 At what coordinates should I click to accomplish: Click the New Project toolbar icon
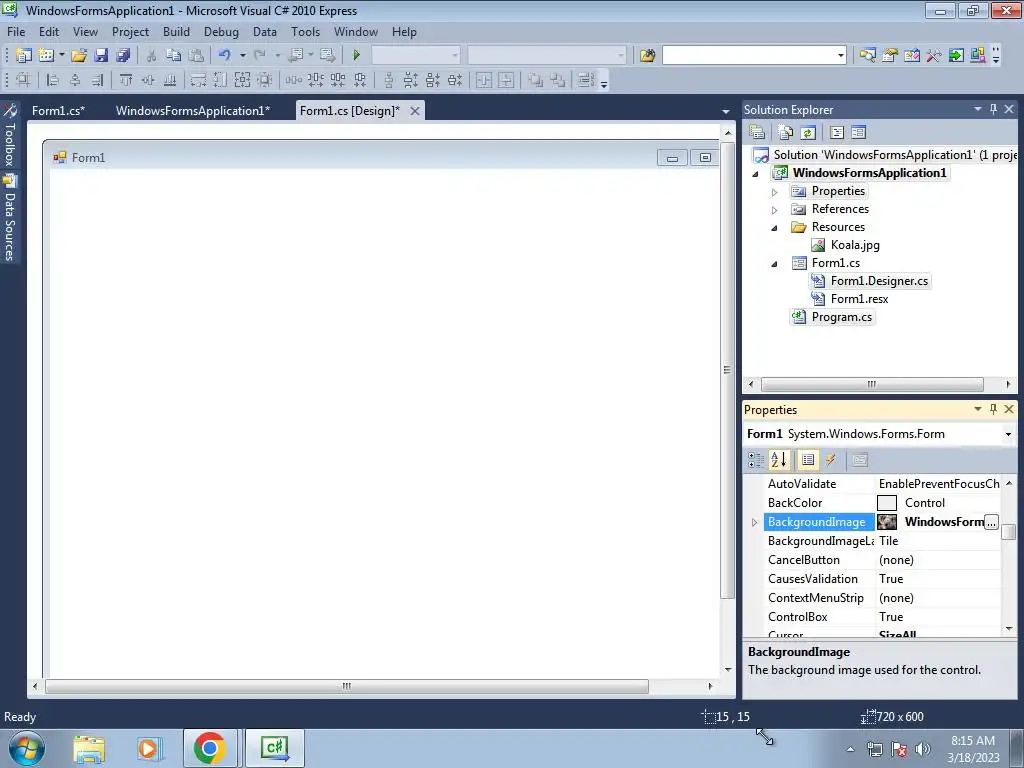point(24,56)
